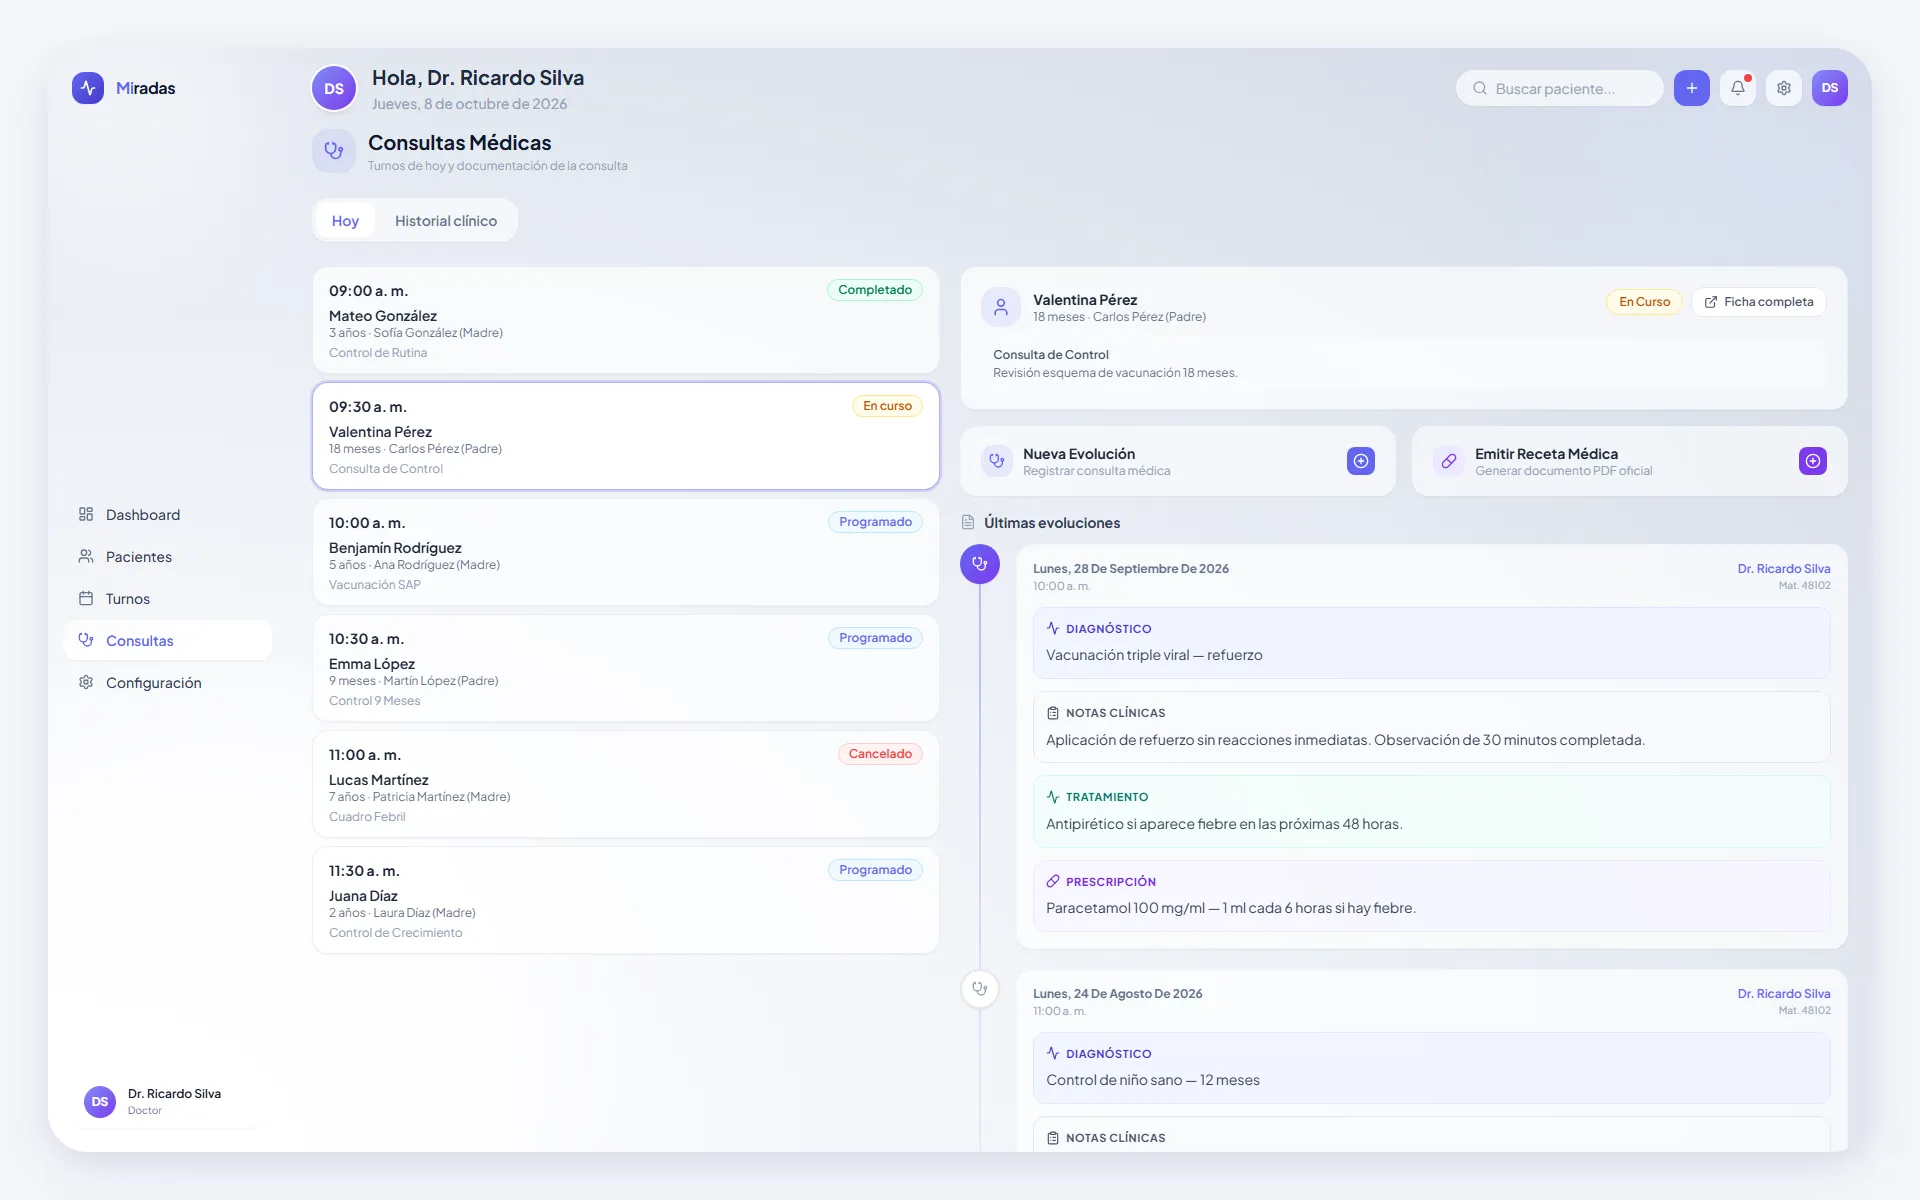Click the Miradas logo icon
The image size is (1920, 1200).
[x=88, y=88]
